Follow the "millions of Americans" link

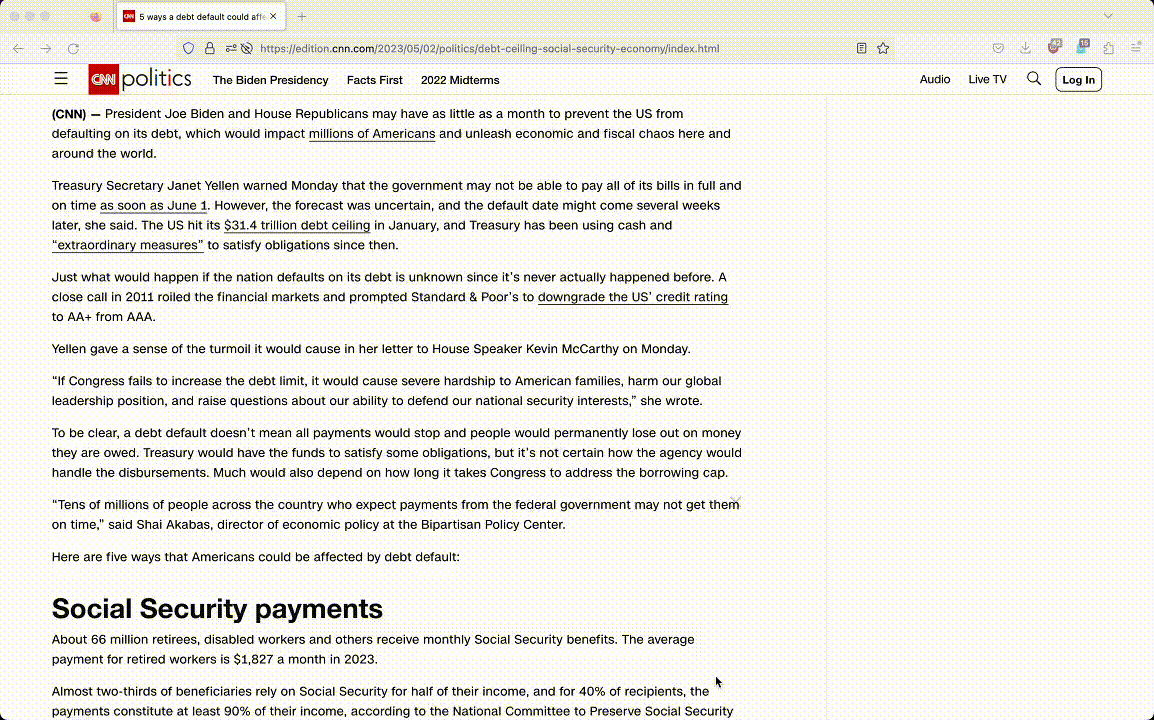tap(371, 134)
